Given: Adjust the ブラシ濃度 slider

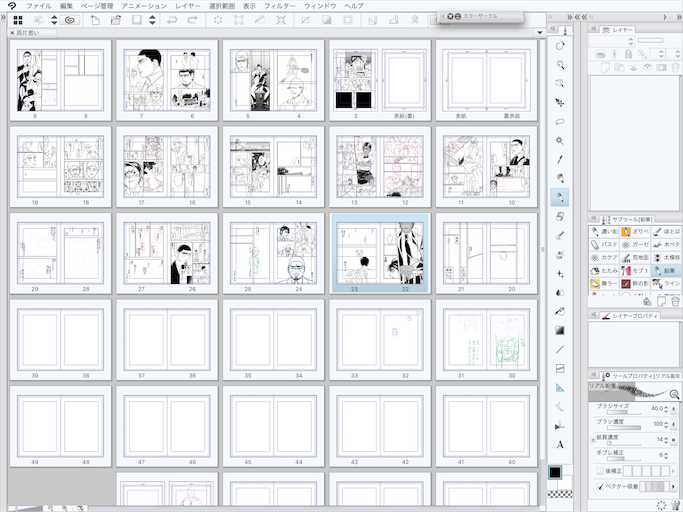Looking at the screenshot, I should pos(624,428).
